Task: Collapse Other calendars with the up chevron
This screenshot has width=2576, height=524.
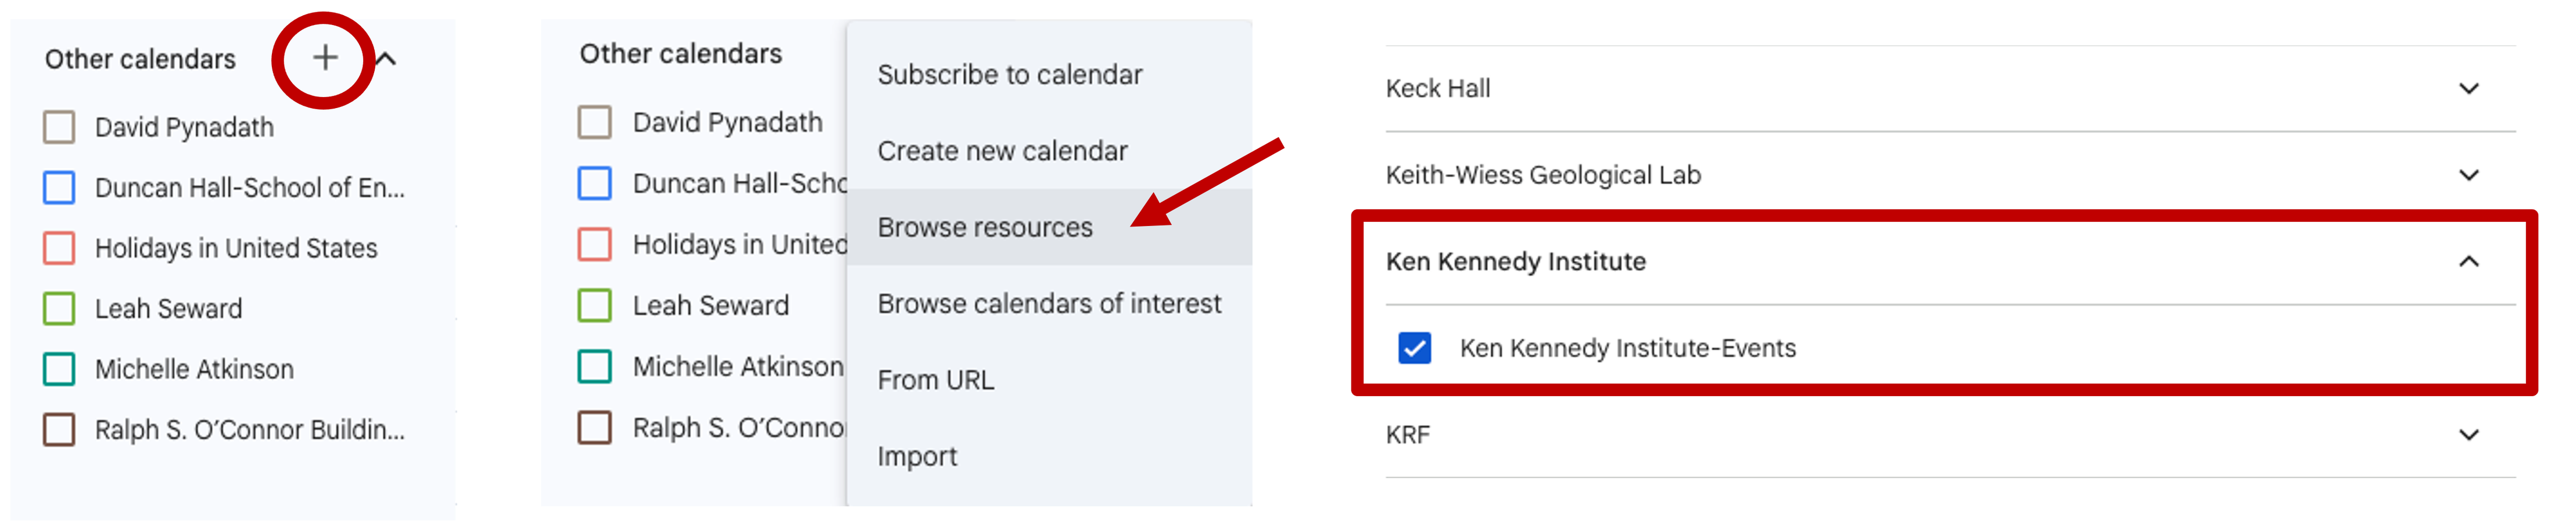Action: 387,59
